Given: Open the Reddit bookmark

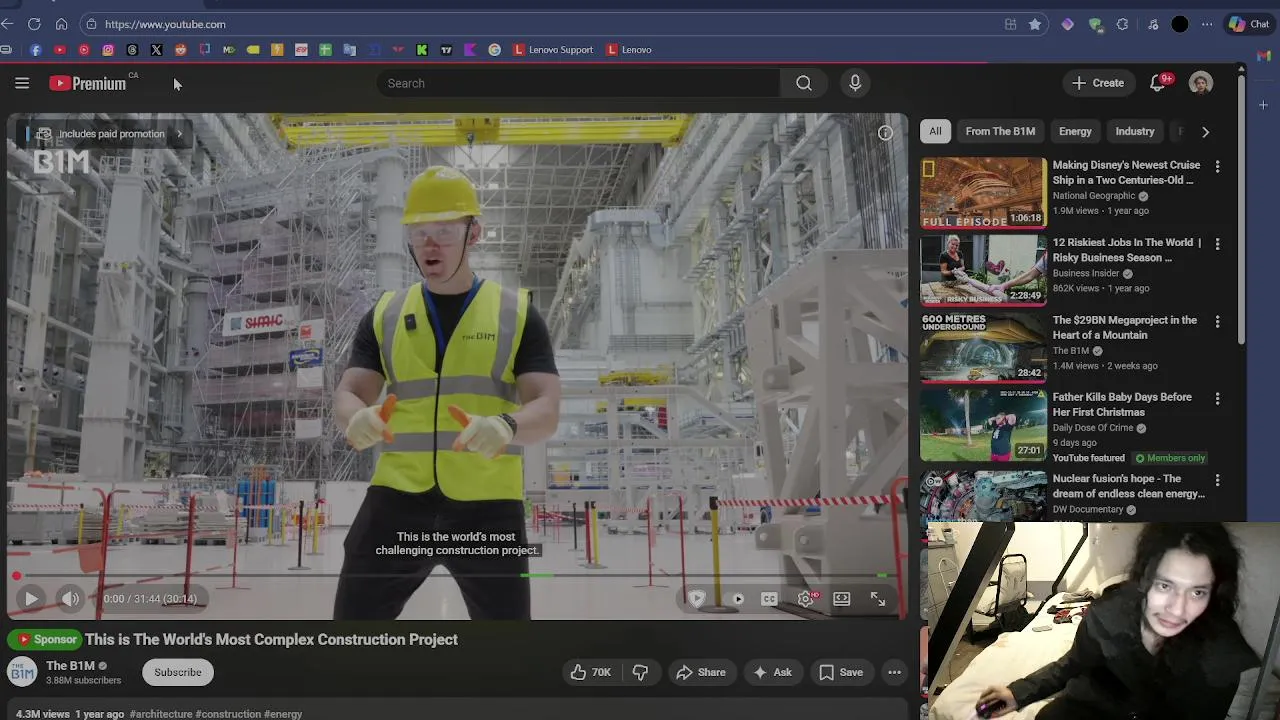Looking at the screenshot, I should point(180,50).
